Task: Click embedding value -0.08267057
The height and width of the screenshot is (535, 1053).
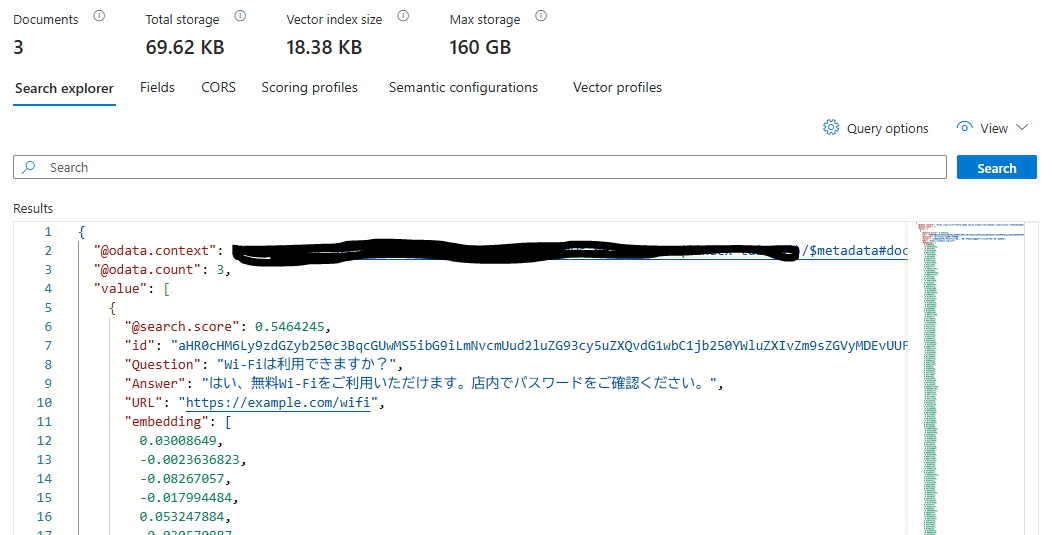Action: tap(181, 479)
